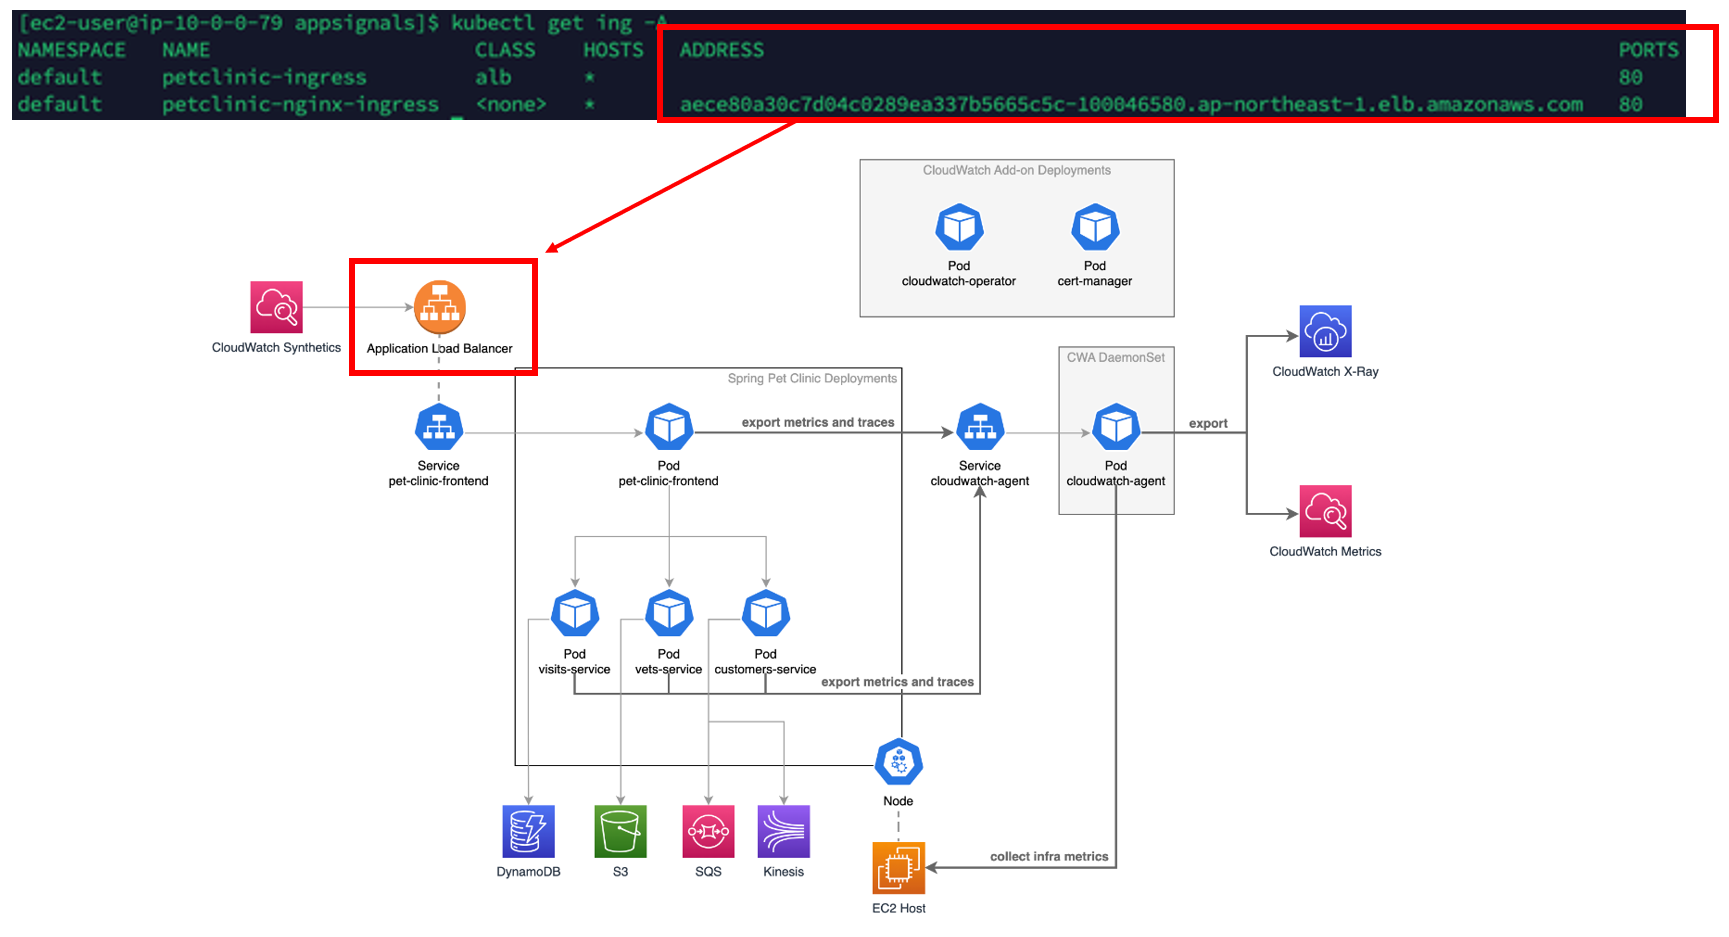Click the customers-service Pod icon
Image resolution: width=1729 pixels, height=937 pixels.
[x=766, y=614]
